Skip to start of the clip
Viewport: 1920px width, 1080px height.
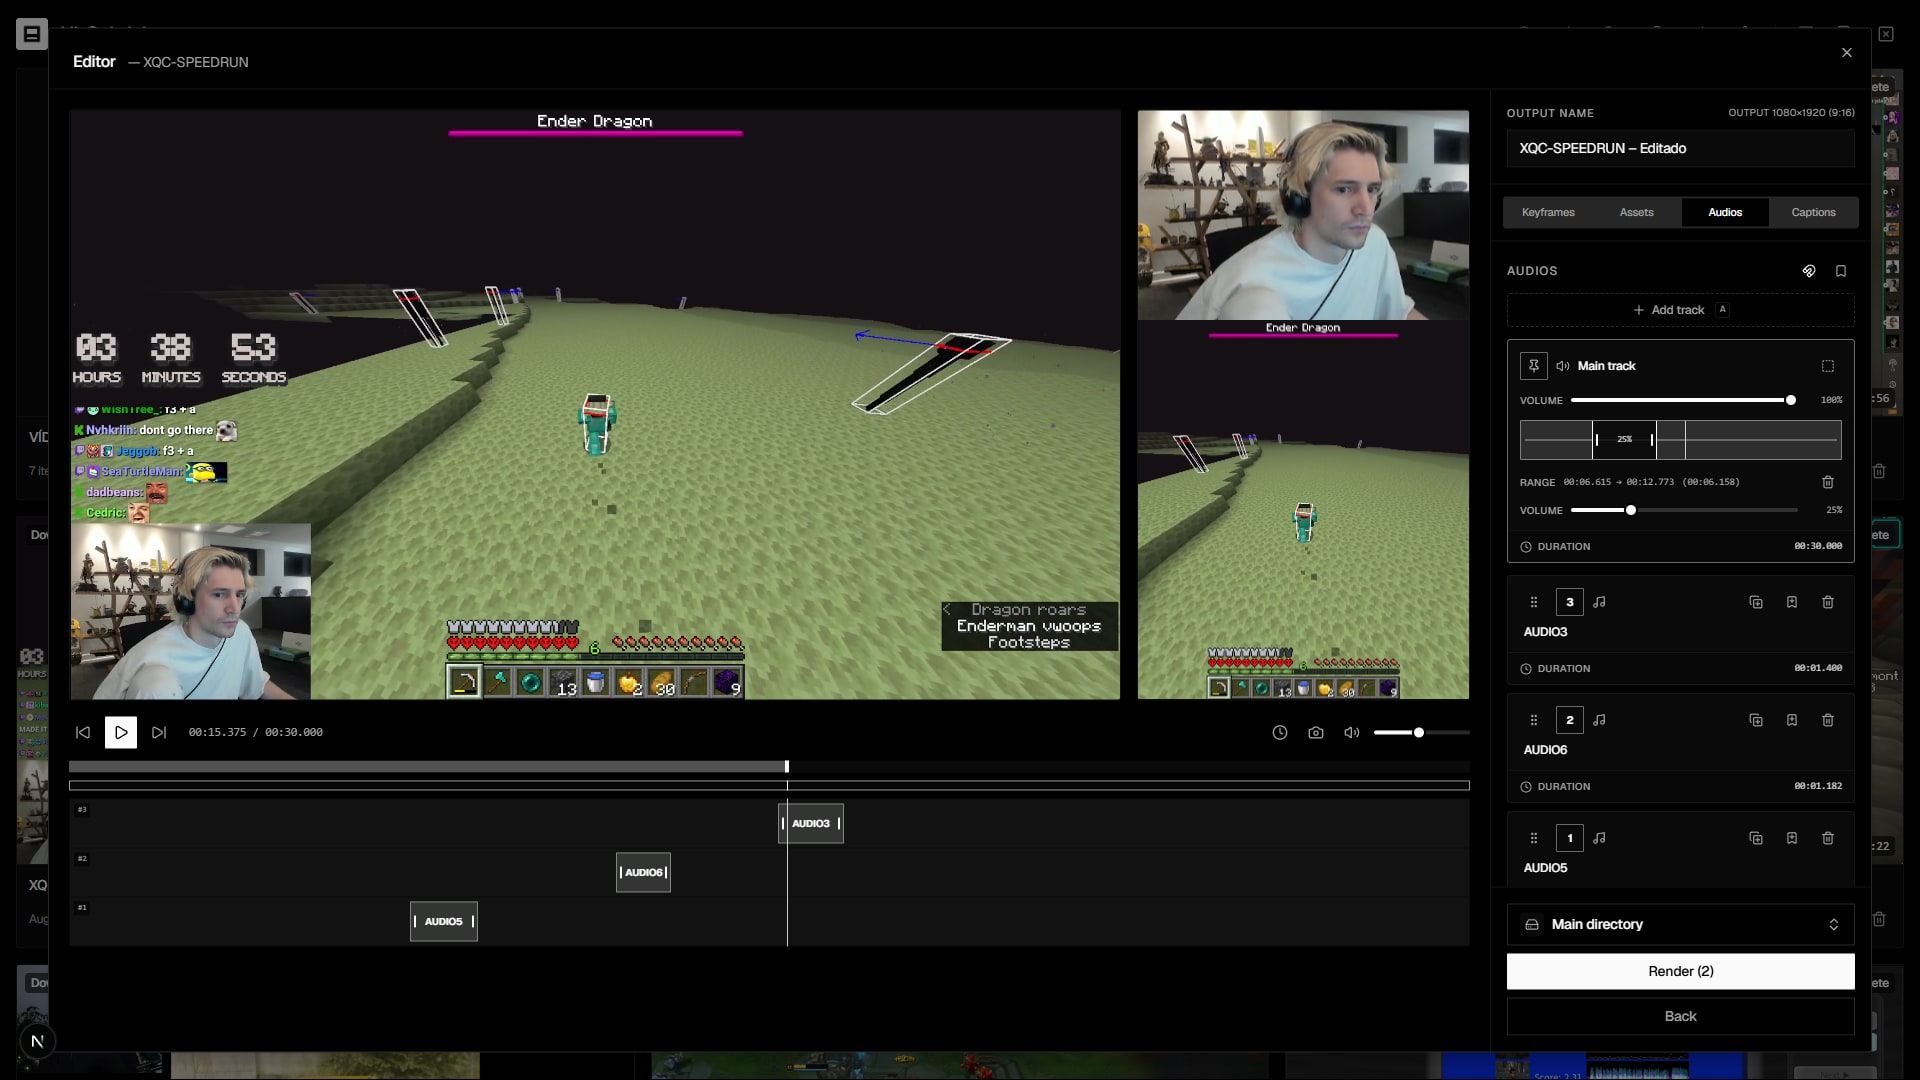pyautogui.click(x=83, y=733)
